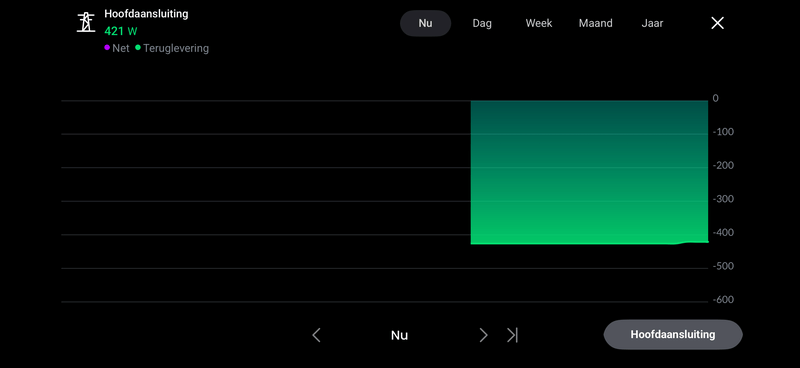Click the -400 axis label
The image size is (800, 368).
click(723, 233)
